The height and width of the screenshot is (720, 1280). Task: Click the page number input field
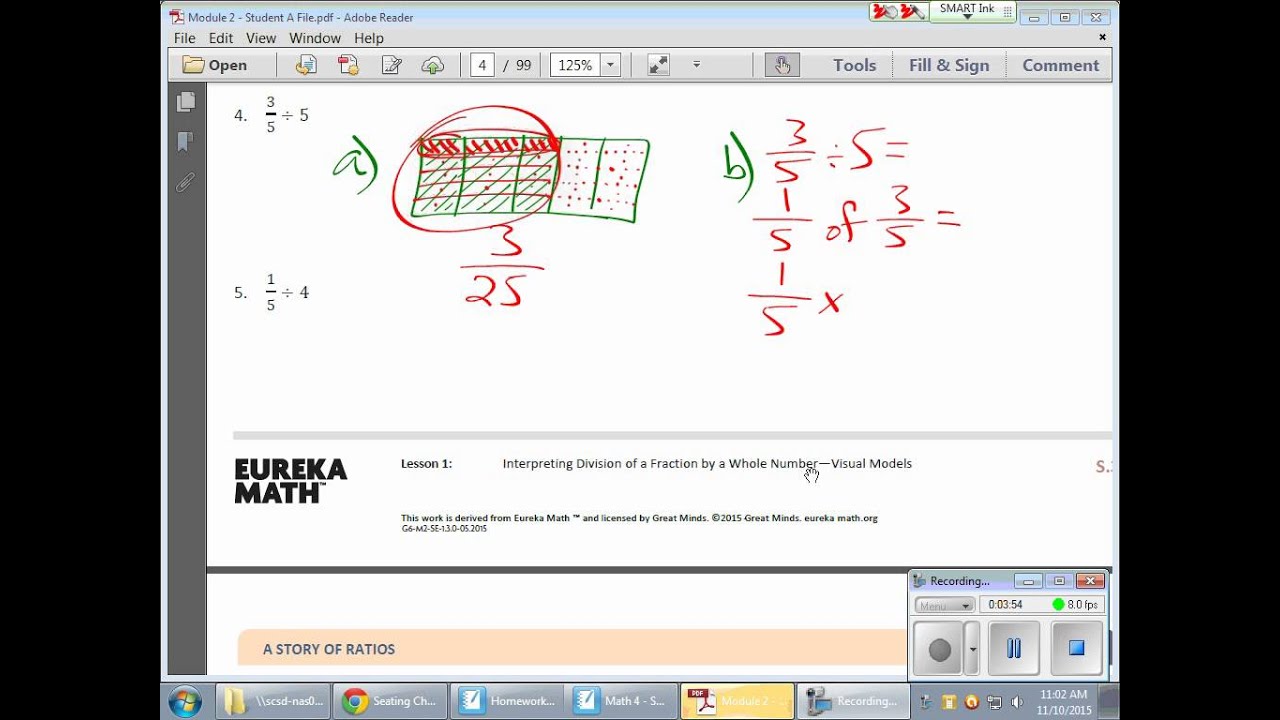point(483,65)
